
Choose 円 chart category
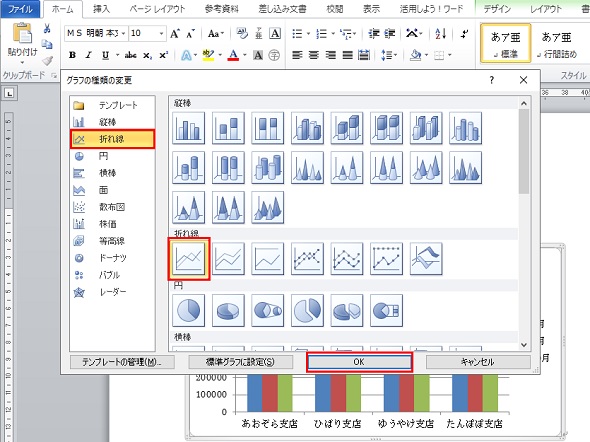(112, 156)
